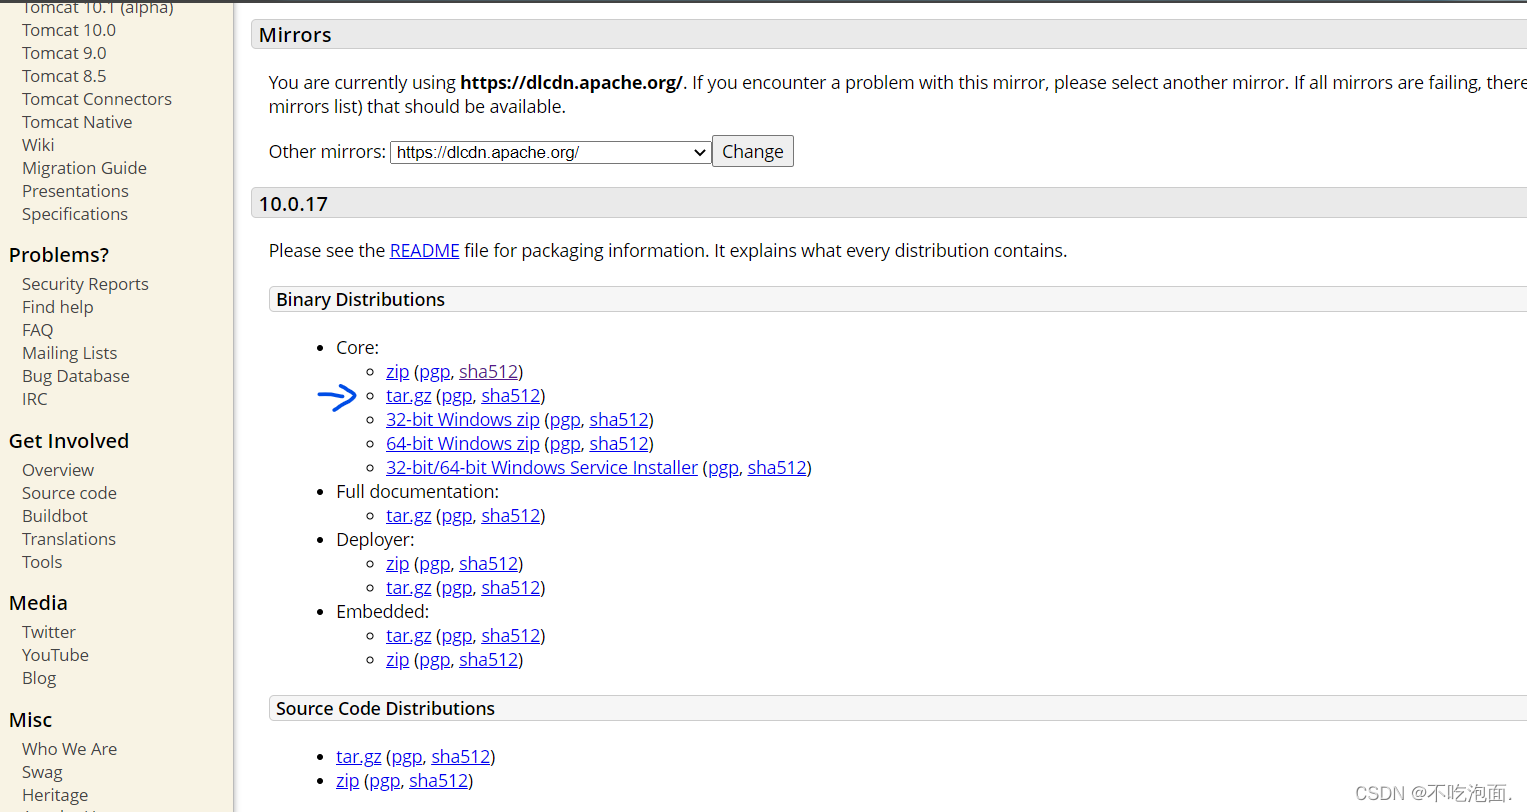Image resolution: width=1527 pixels, height=812 pixels.
Task: Open sha512 for the Windows Service Installer
Action: pyautogui.click(x=777, y=468)
